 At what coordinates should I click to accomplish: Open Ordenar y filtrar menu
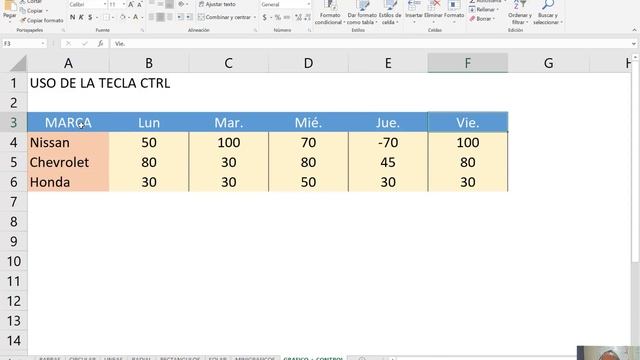click(x=520, y=13)
